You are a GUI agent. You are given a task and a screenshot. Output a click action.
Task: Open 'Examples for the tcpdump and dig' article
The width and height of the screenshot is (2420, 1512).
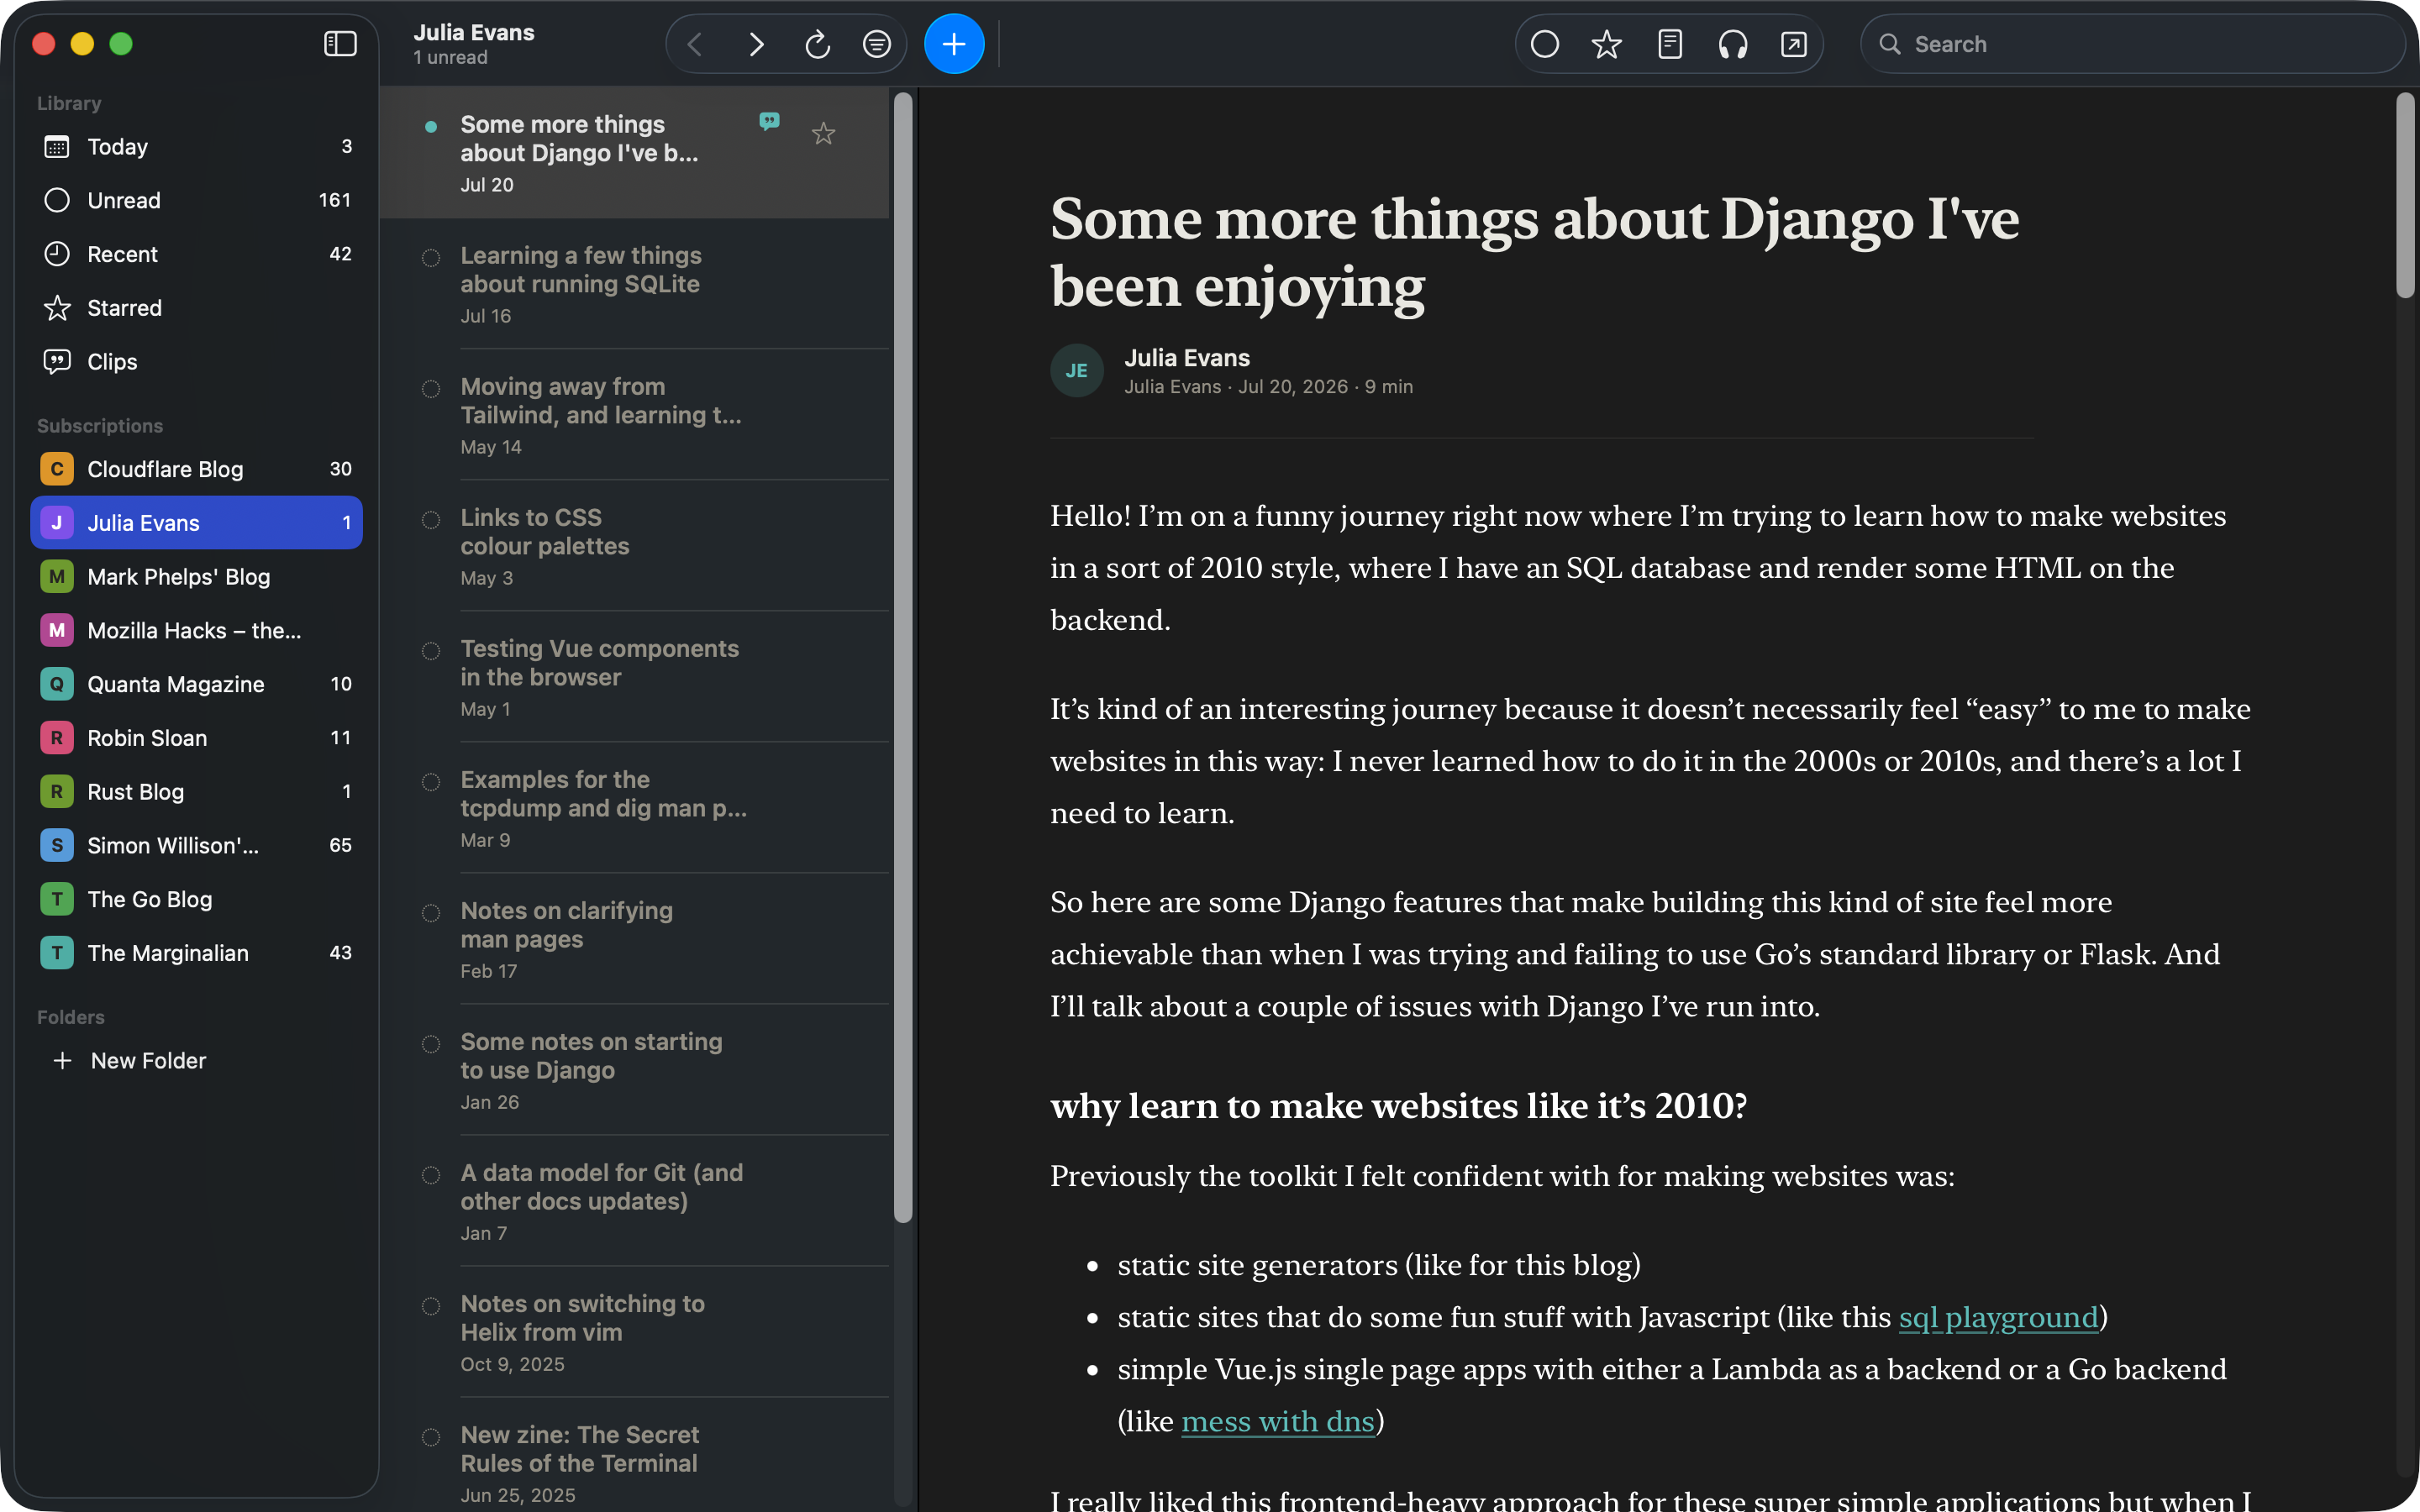pos(635,808)
